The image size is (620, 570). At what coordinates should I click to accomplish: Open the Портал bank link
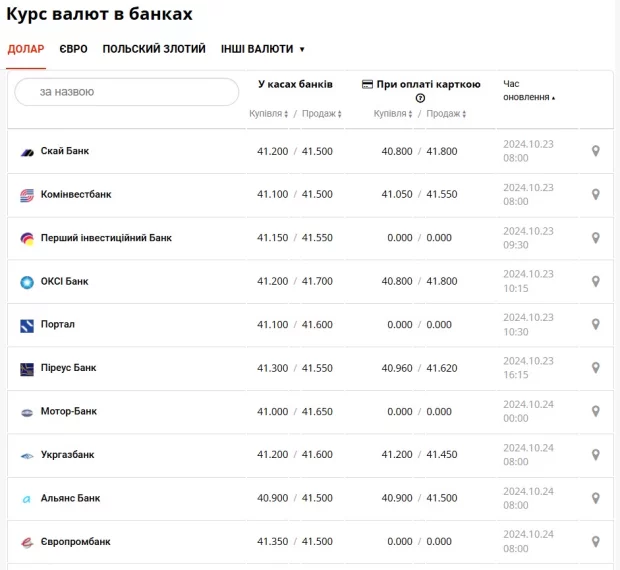[57, 325]
